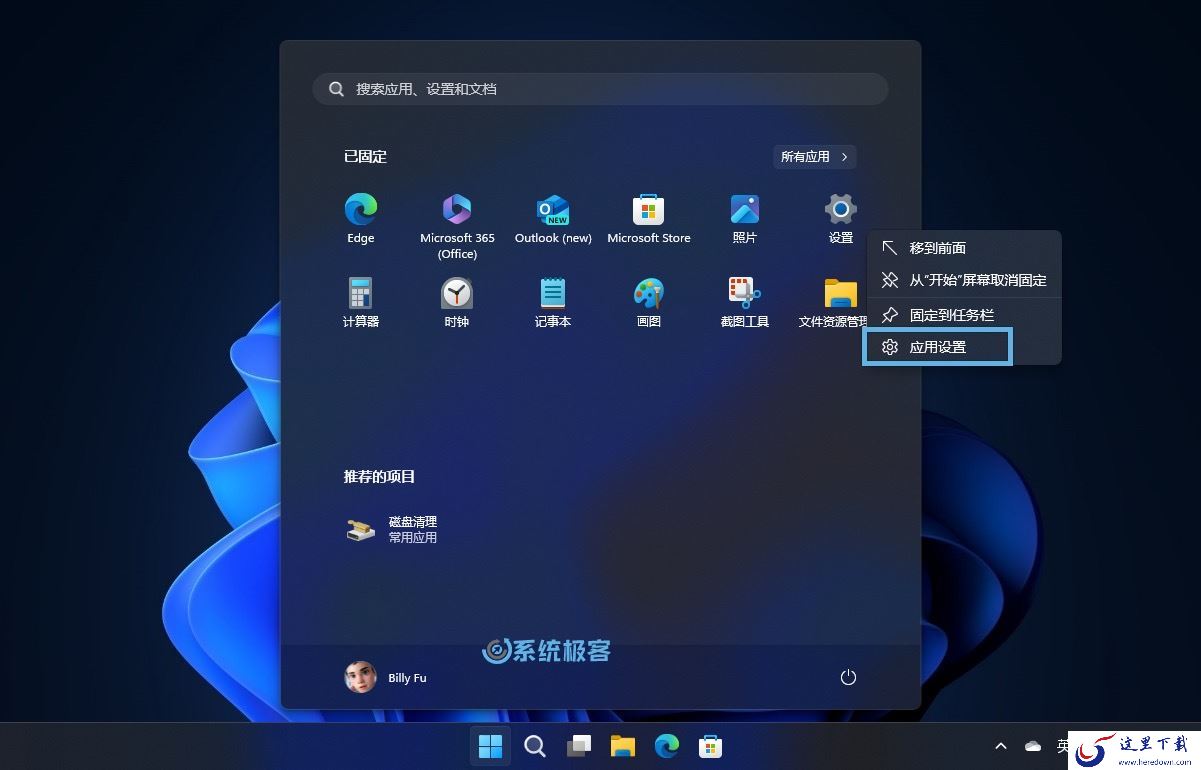Open 所有应用 all apps list
The height and width of the screenshot is (770, 1201).
[815, 157]
